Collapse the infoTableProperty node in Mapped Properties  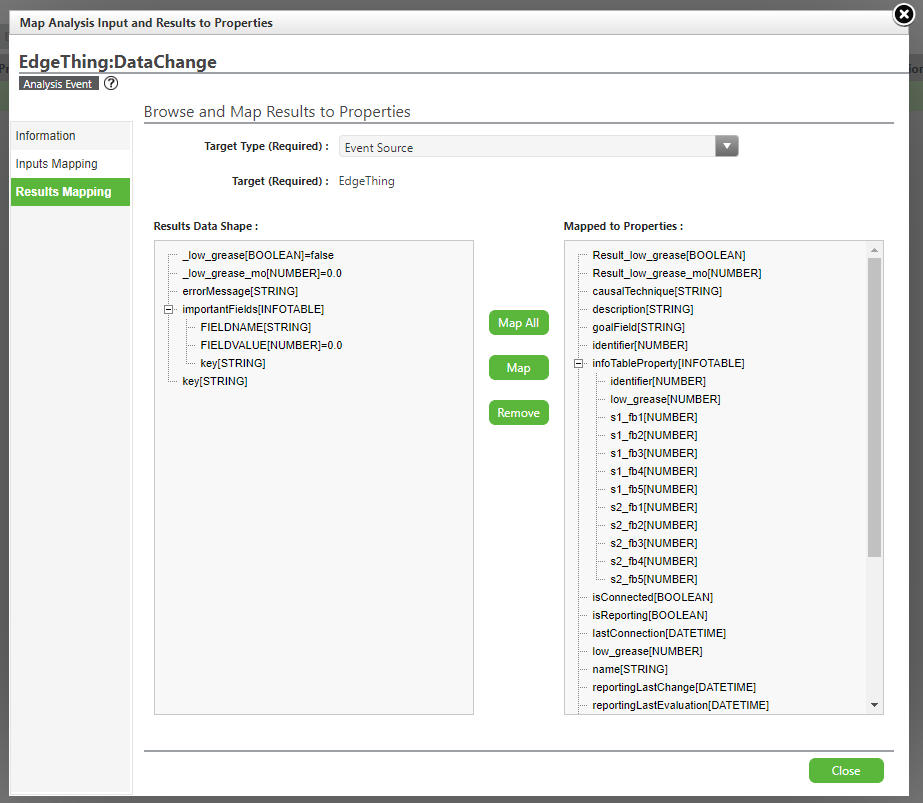578,363
